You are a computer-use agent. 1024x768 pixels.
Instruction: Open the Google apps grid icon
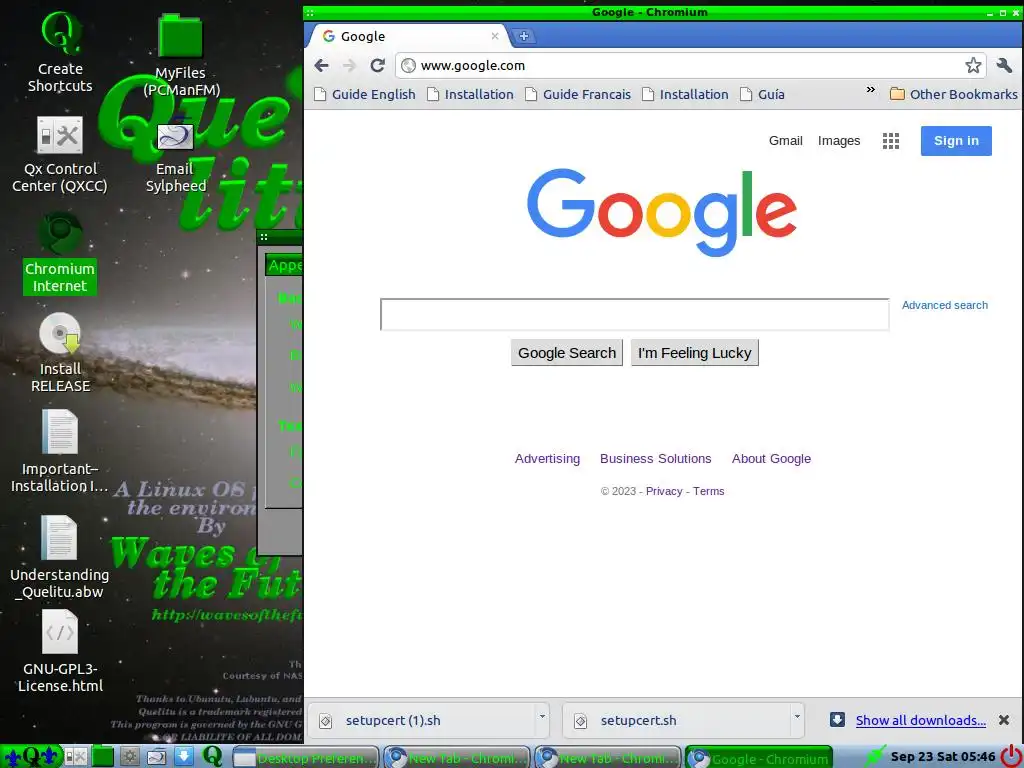[x=891, y=140]
